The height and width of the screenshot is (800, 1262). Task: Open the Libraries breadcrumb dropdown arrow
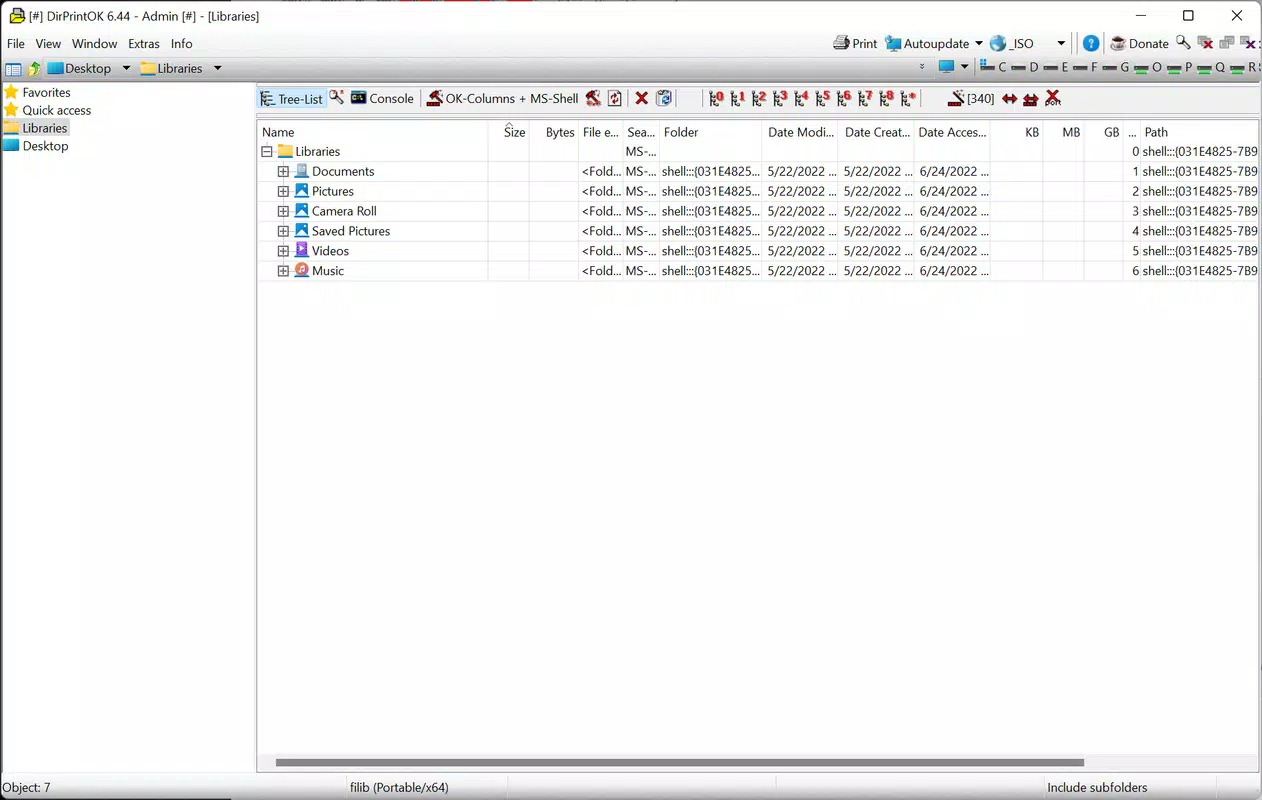pyautogui.click(x=217, y=69)
